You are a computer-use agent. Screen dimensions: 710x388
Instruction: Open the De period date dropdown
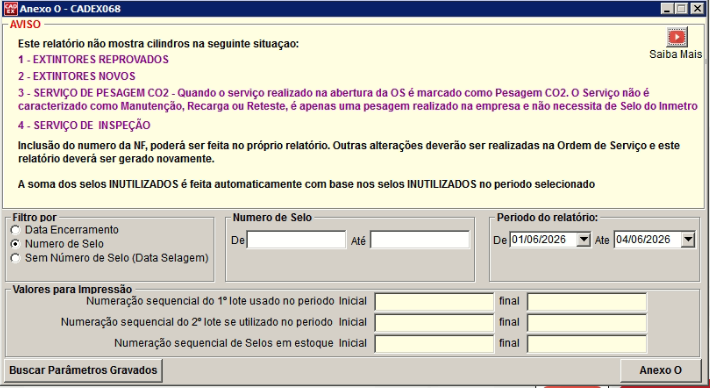click(584, 240)
